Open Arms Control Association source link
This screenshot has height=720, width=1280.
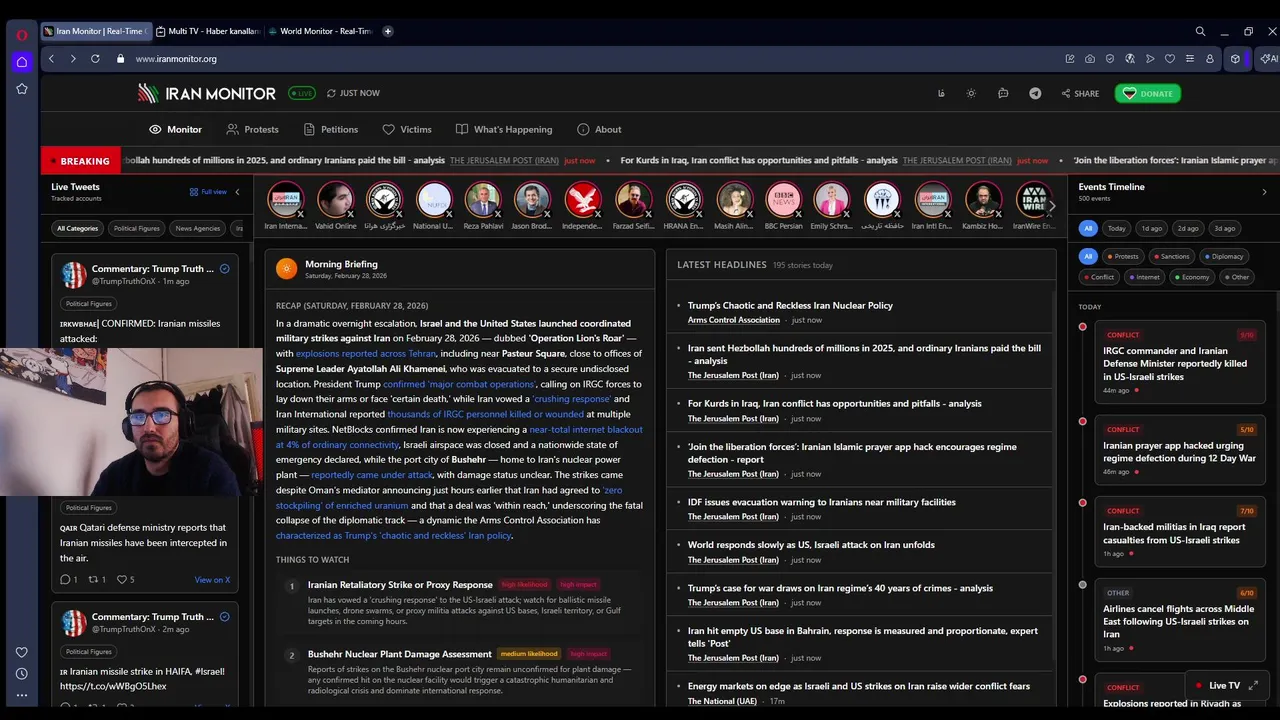(x=733, y=320)
